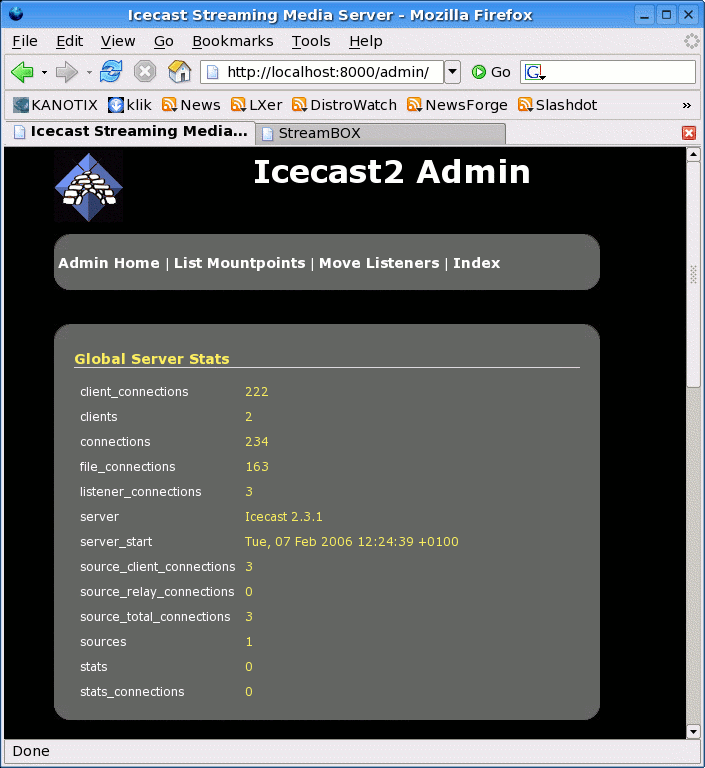Viewport: 705px width, 768px height.
Task: Click the client_connections value 222
Action: tap(257, 392)
